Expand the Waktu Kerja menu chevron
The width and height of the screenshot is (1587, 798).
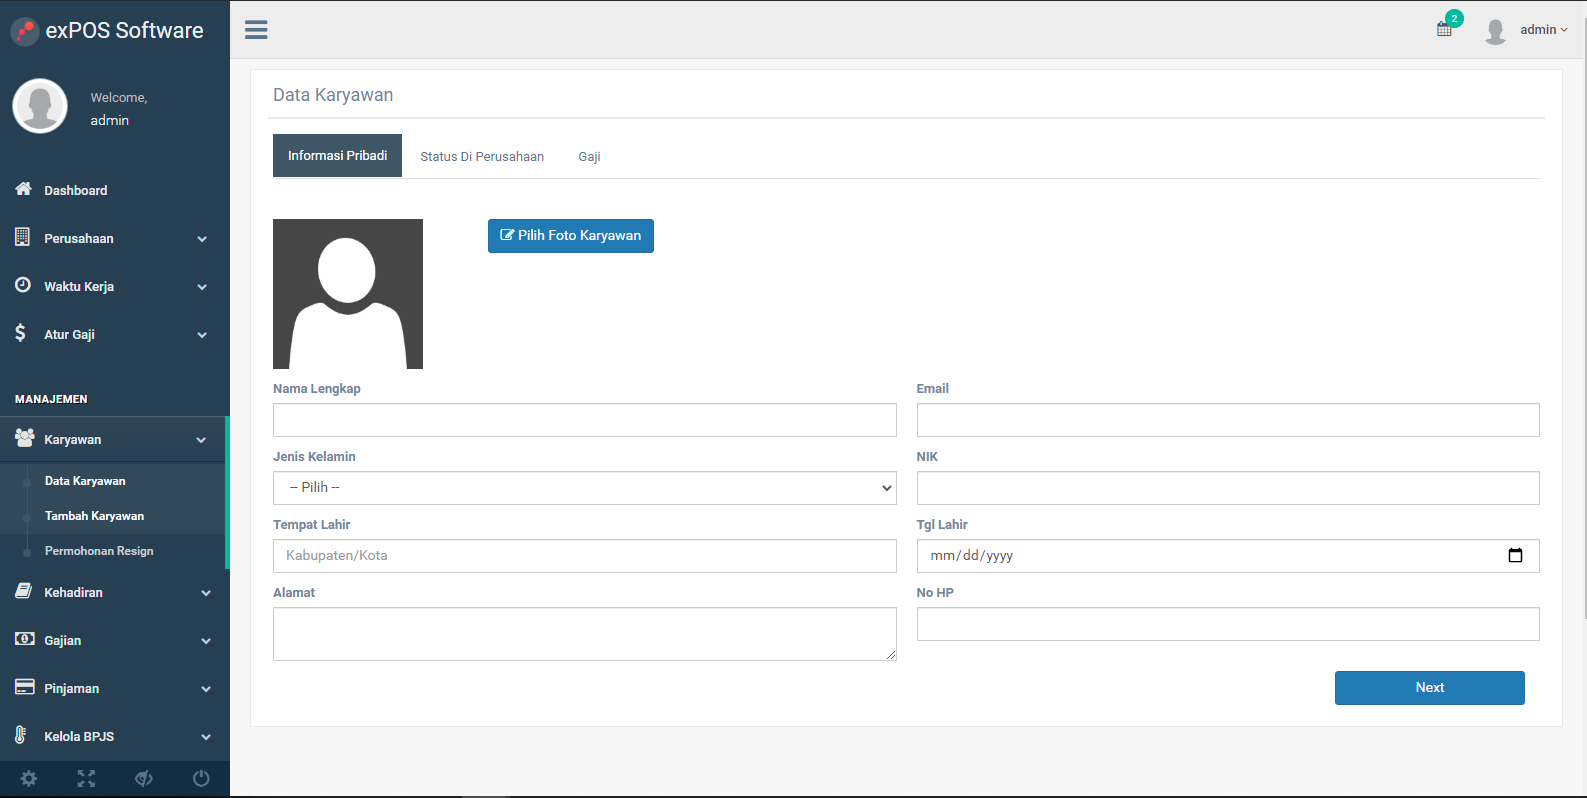(202, 287)
